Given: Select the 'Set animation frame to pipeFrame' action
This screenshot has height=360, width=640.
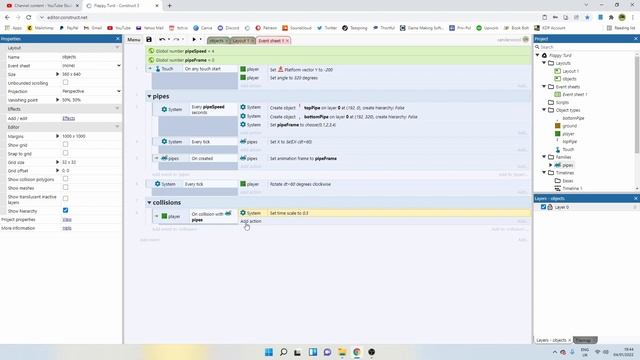Looking at the screenshot, I should 303,158.
